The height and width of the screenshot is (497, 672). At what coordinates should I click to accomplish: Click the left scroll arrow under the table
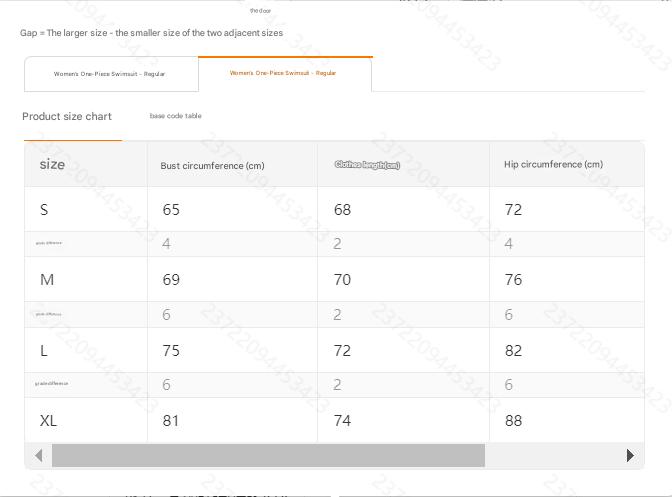(x=39, y=456)
